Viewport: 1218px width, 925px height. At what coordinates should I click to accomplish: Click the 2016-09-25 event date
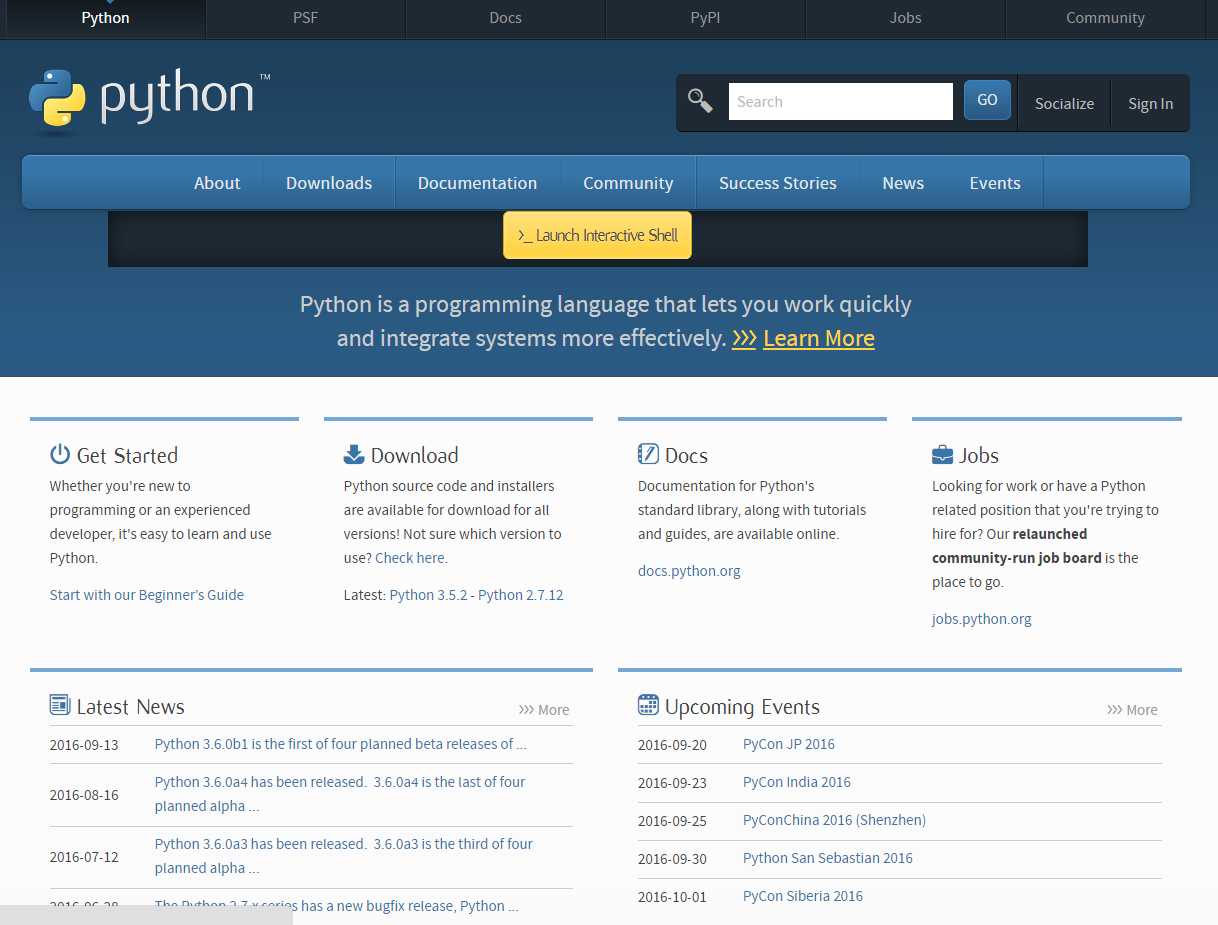(672, 821)
